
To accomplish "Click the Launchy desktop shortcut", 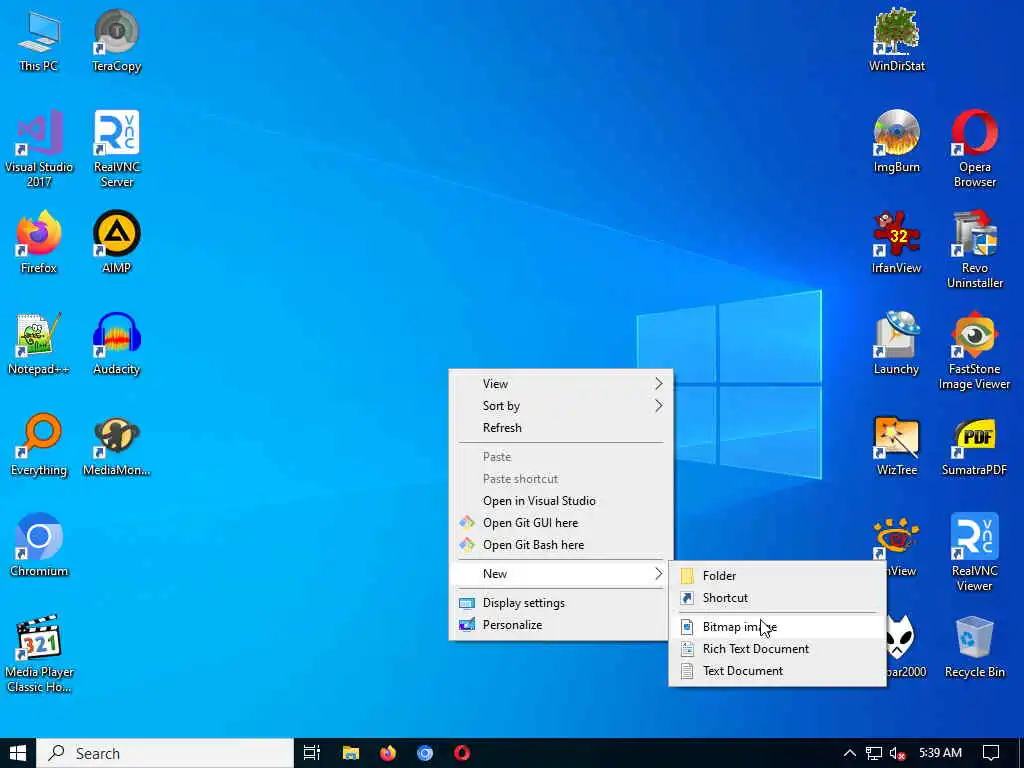I will 897,344.
